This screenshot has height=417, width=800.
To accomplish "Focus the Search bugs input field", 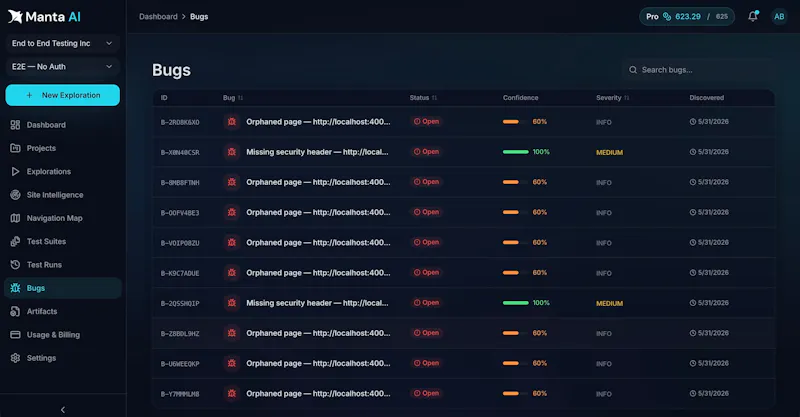I will [698, 70].
